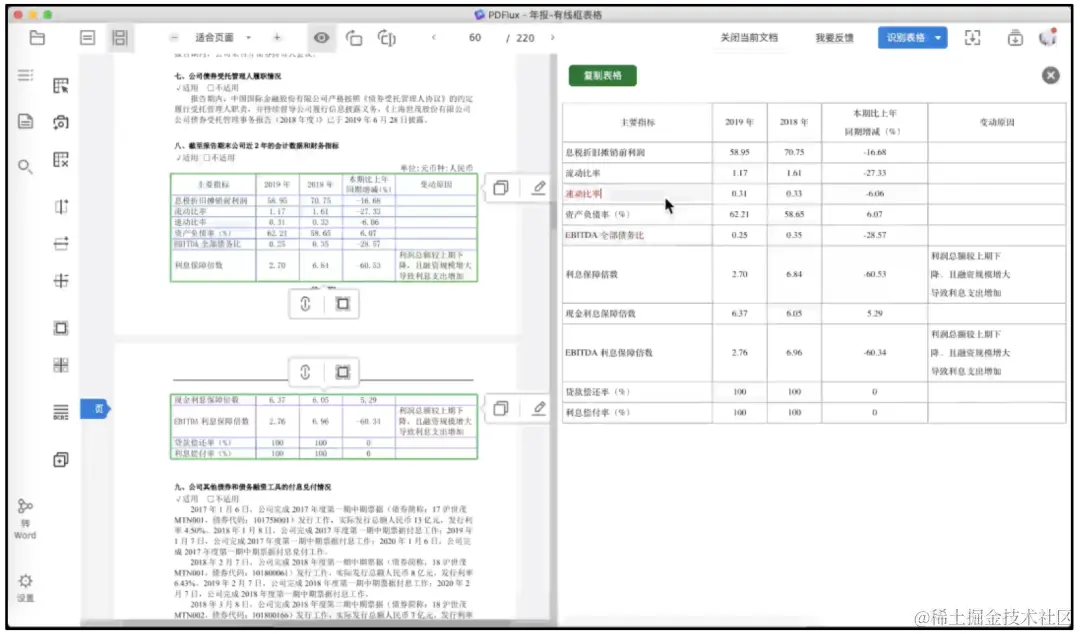Edit the 现金利息保障倍数 table via pencil icon
The image size is (1080, 634).
[x=539, y=409]
